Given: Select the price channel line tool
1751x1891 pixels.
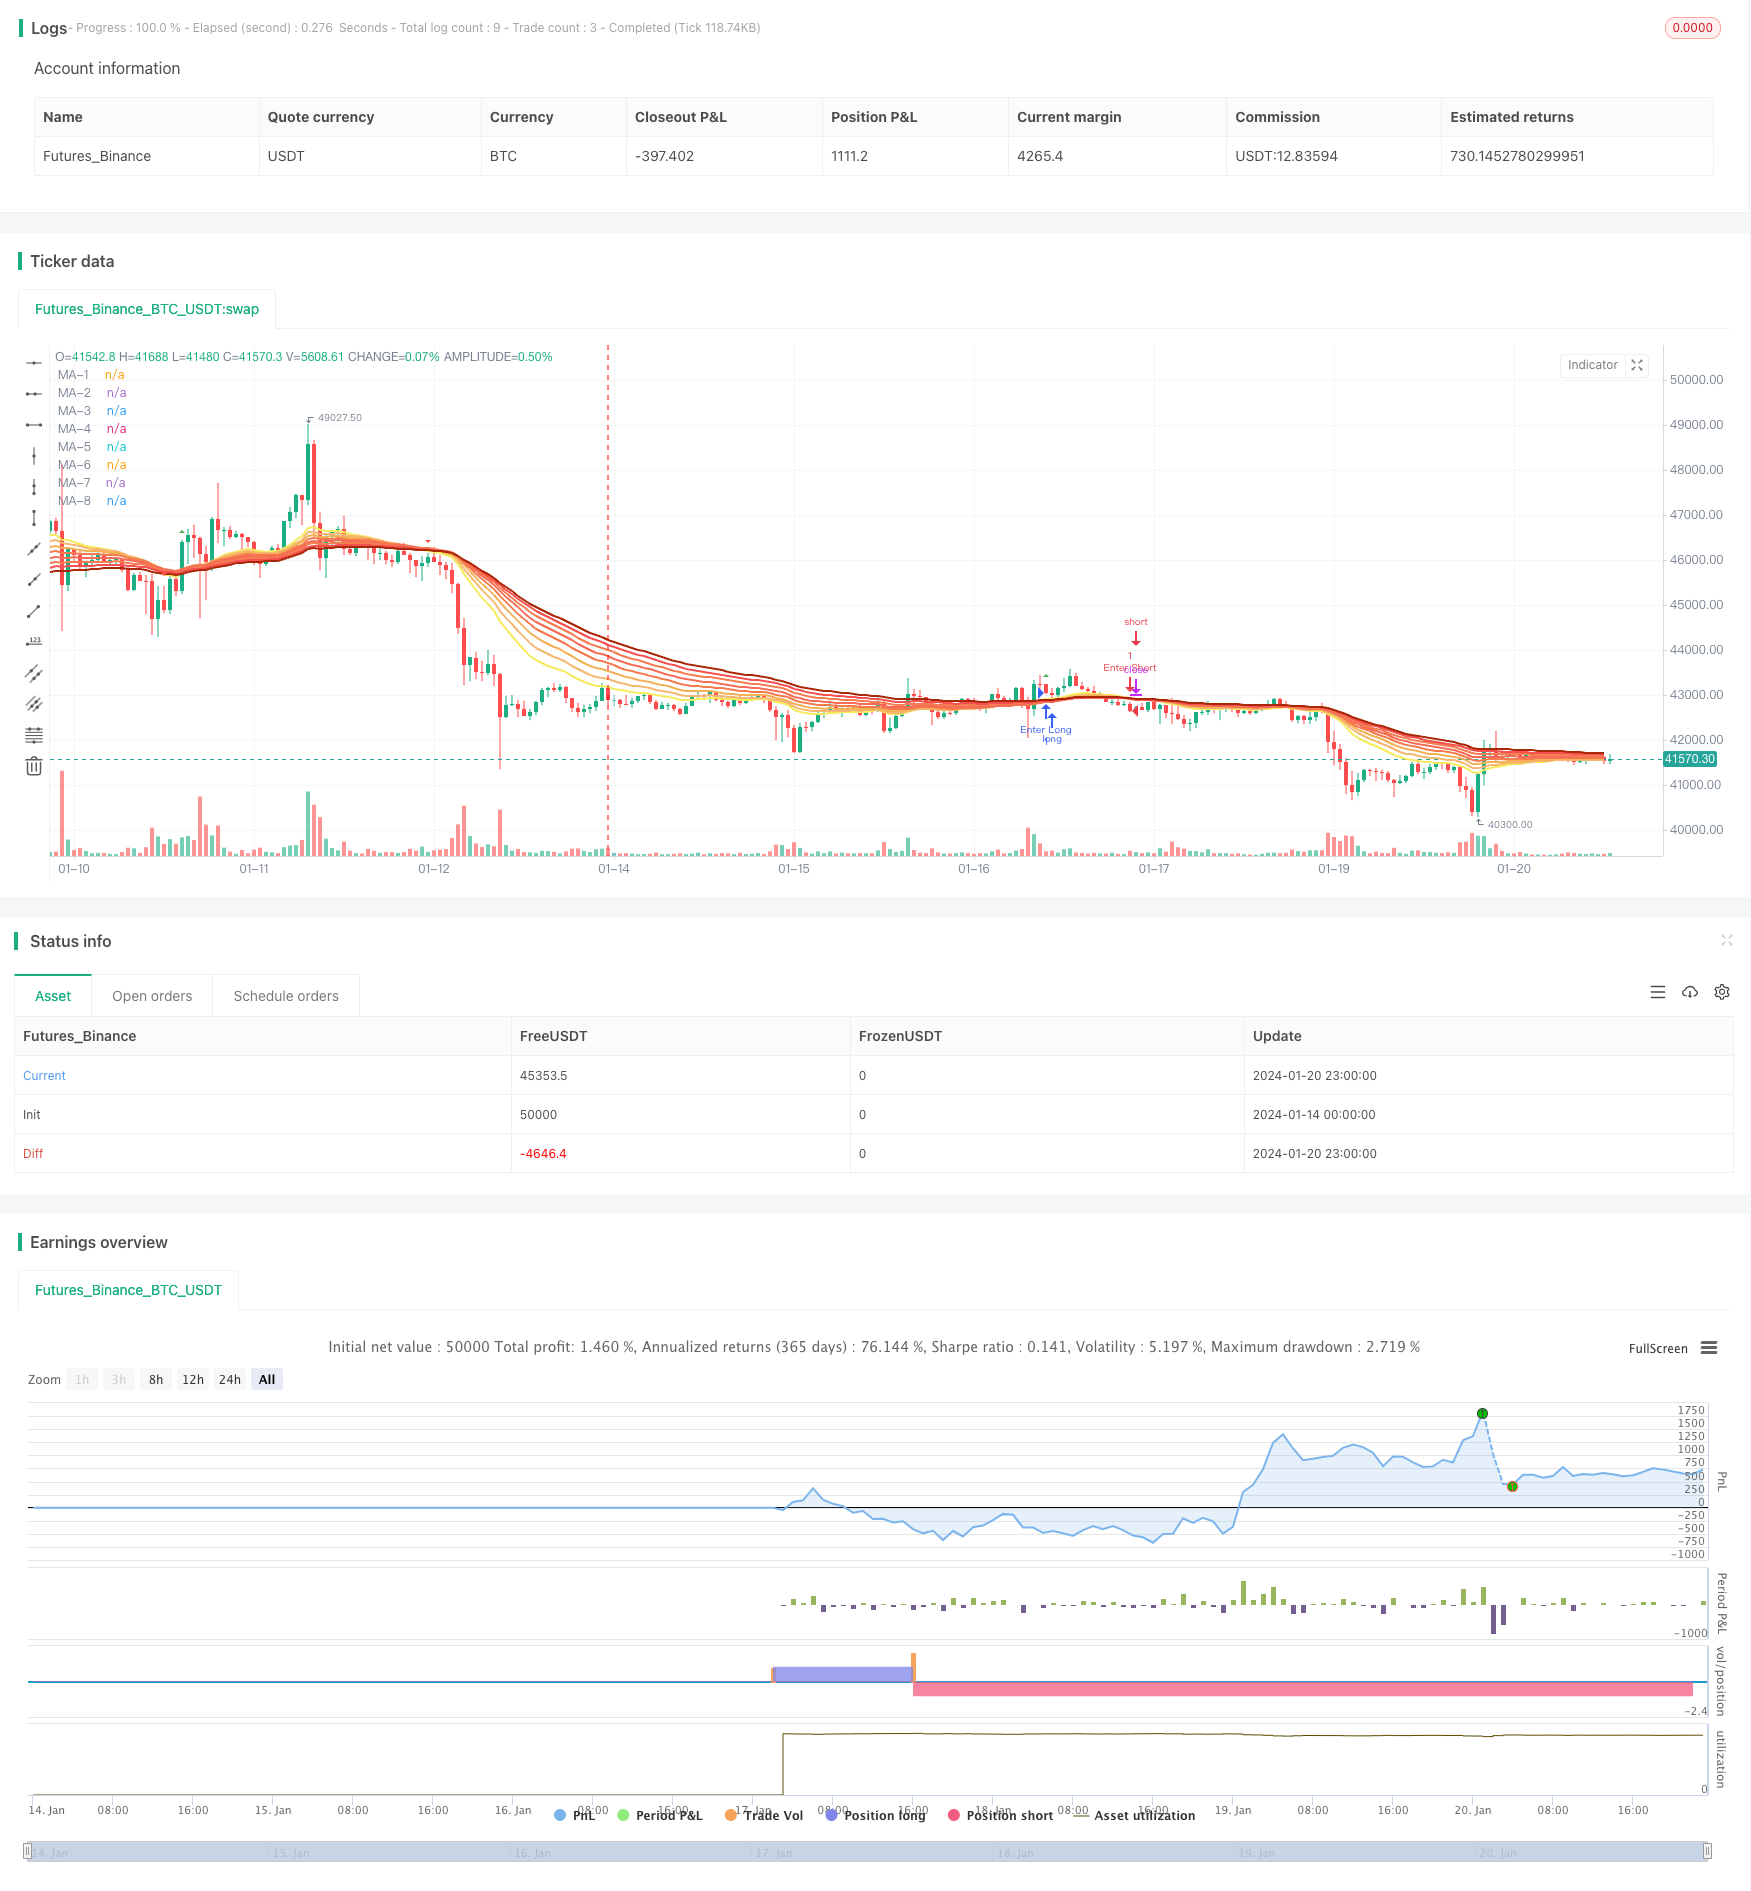Looking at the screenshot, I should click(x=34, y=673).
